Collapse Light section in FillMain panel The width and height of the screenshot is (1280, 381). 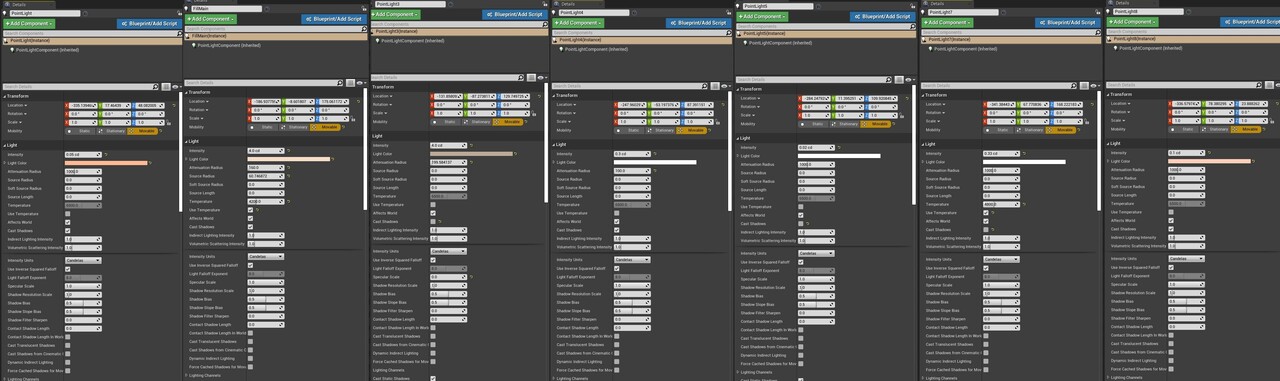187,142
